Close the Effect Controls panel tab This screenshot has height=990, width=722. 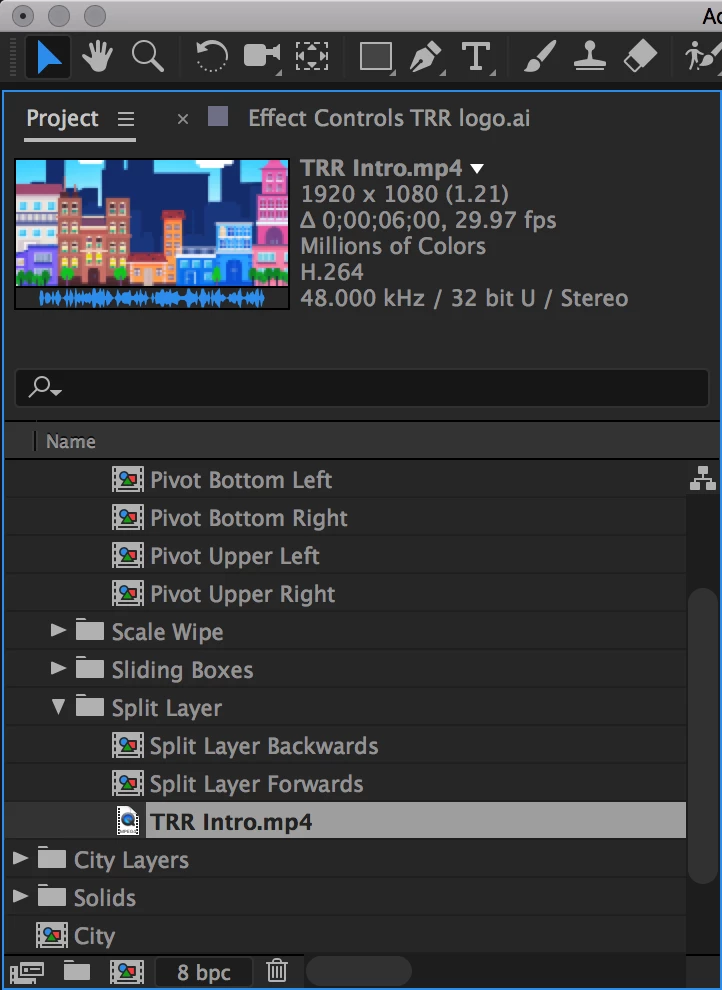(183, 119)
